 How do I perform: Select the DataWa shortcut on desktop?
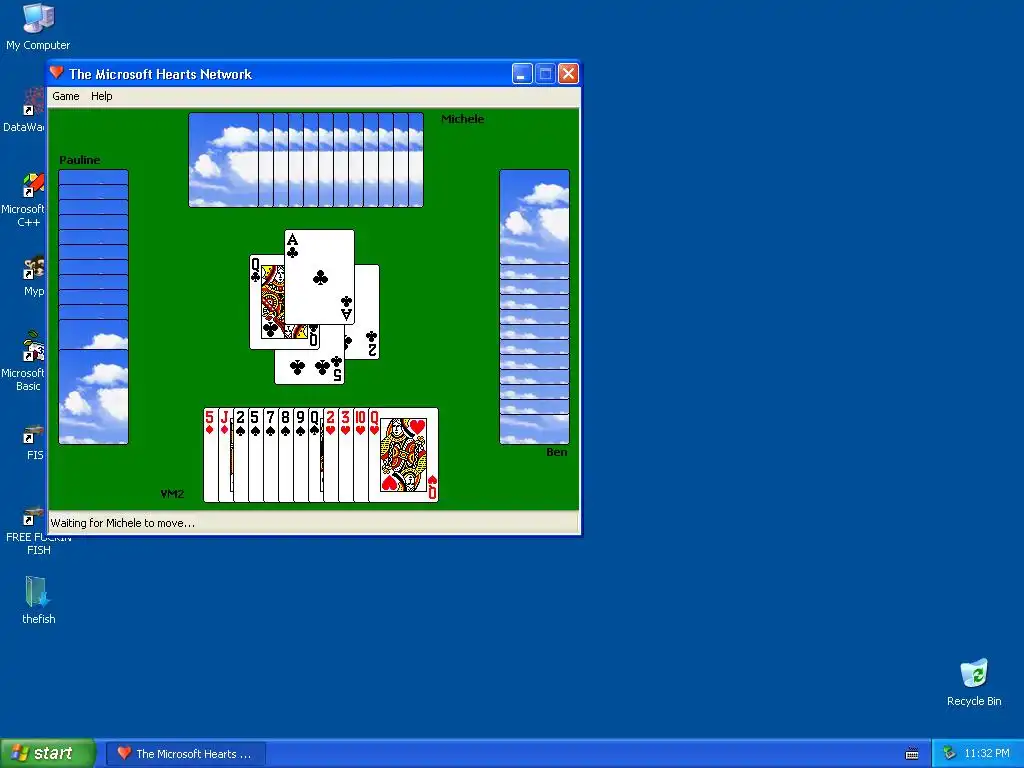(x=24, y=110)
